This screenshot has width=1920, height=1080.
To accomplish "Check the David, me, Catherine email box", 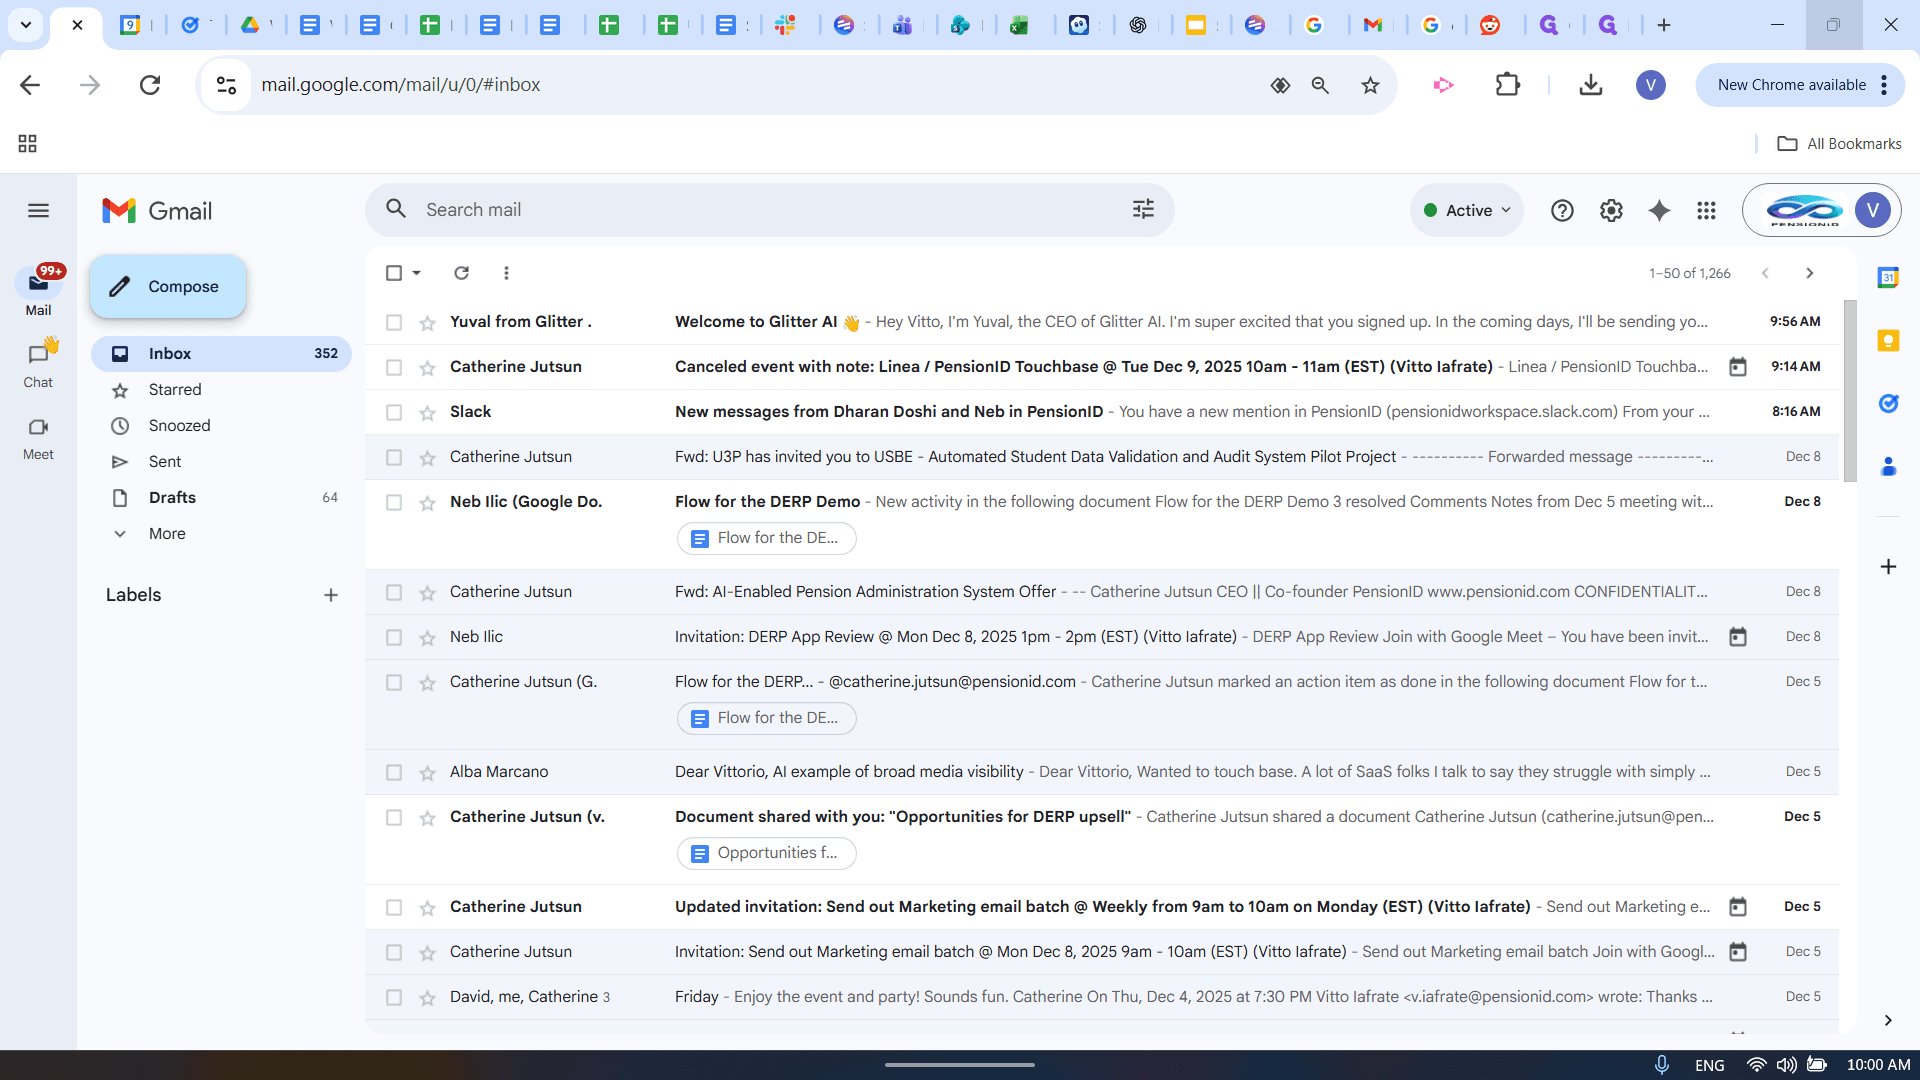I will [x=394, y=997].
